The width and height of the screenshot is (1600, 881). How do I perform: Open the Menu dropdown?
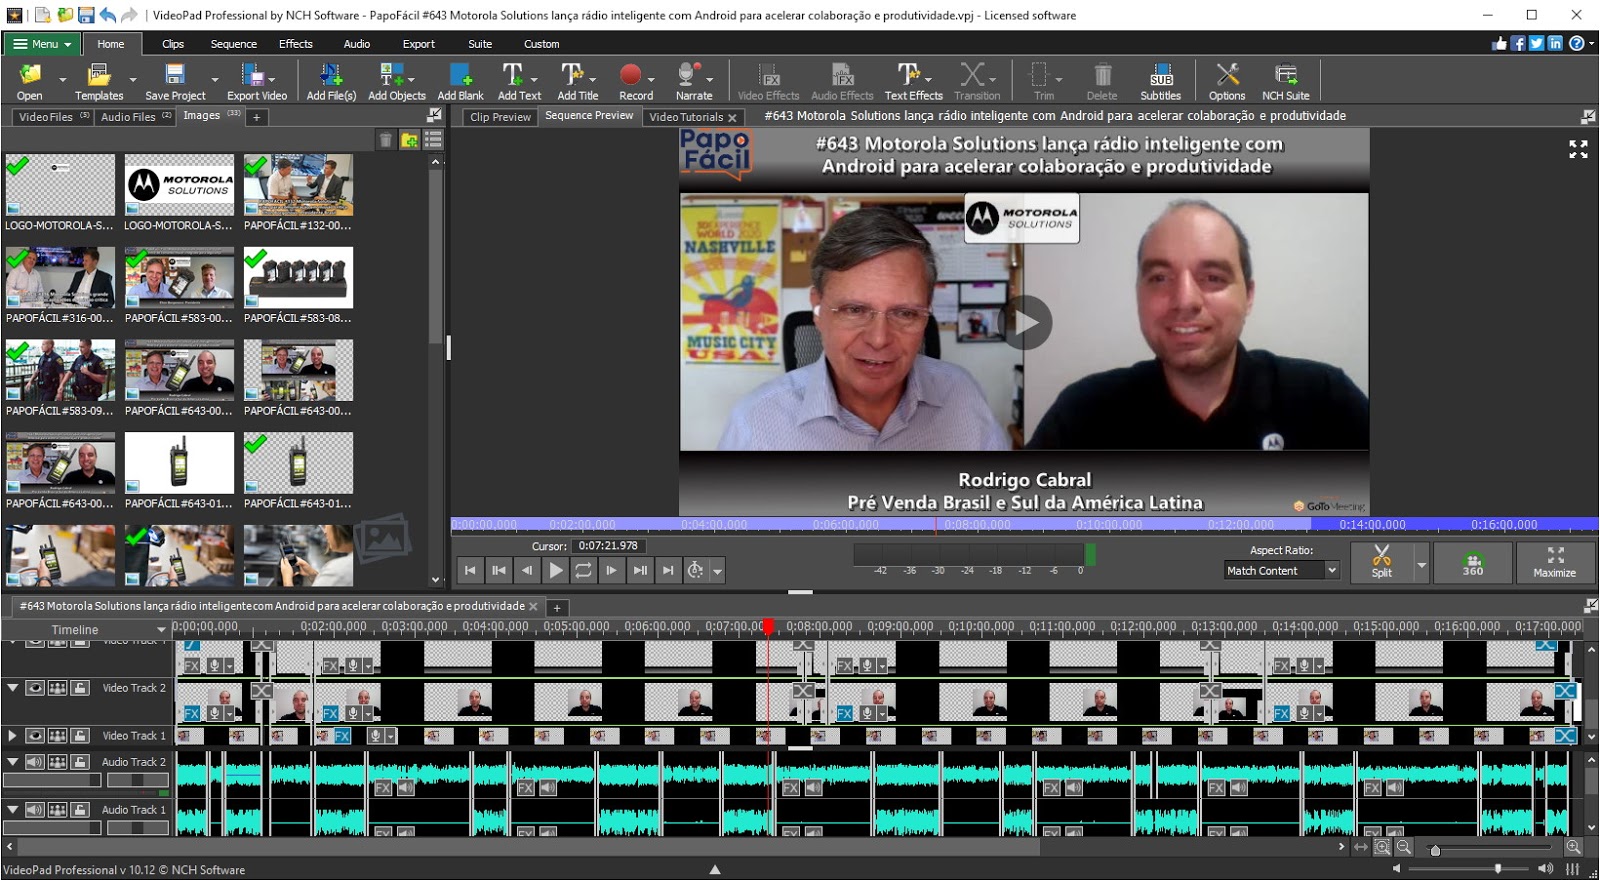point(42,44)
